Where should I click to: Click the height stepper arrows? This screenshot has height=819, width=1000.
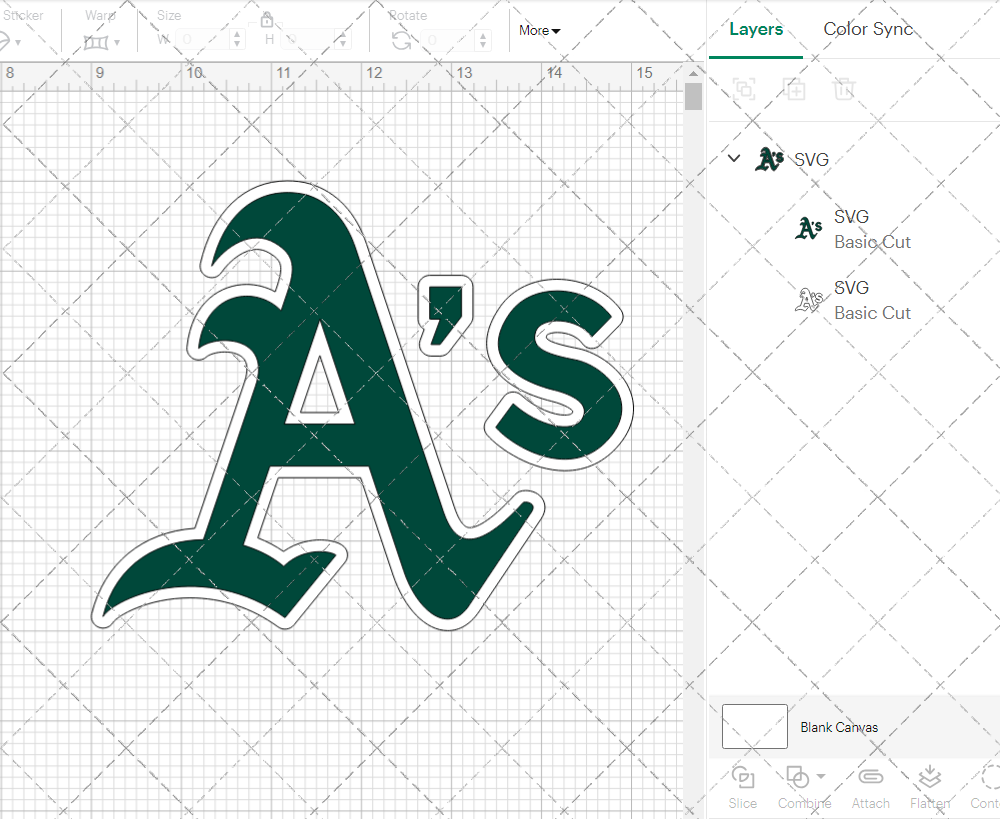[342, 40]
